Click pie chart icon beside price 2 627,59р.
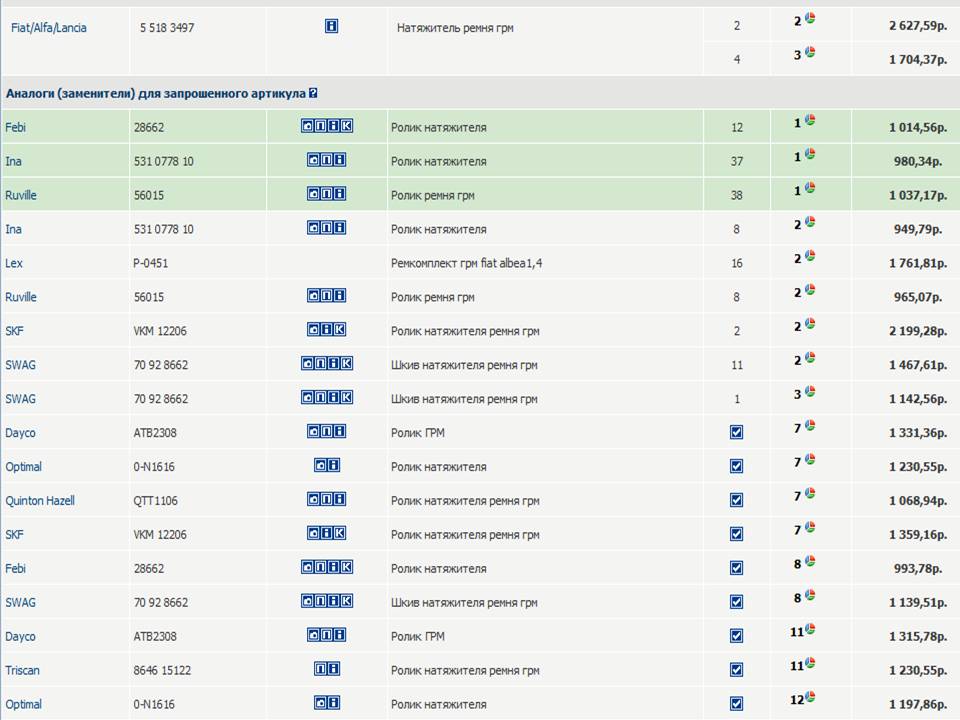This screenshot has width=960, height=720. (810, 19)
